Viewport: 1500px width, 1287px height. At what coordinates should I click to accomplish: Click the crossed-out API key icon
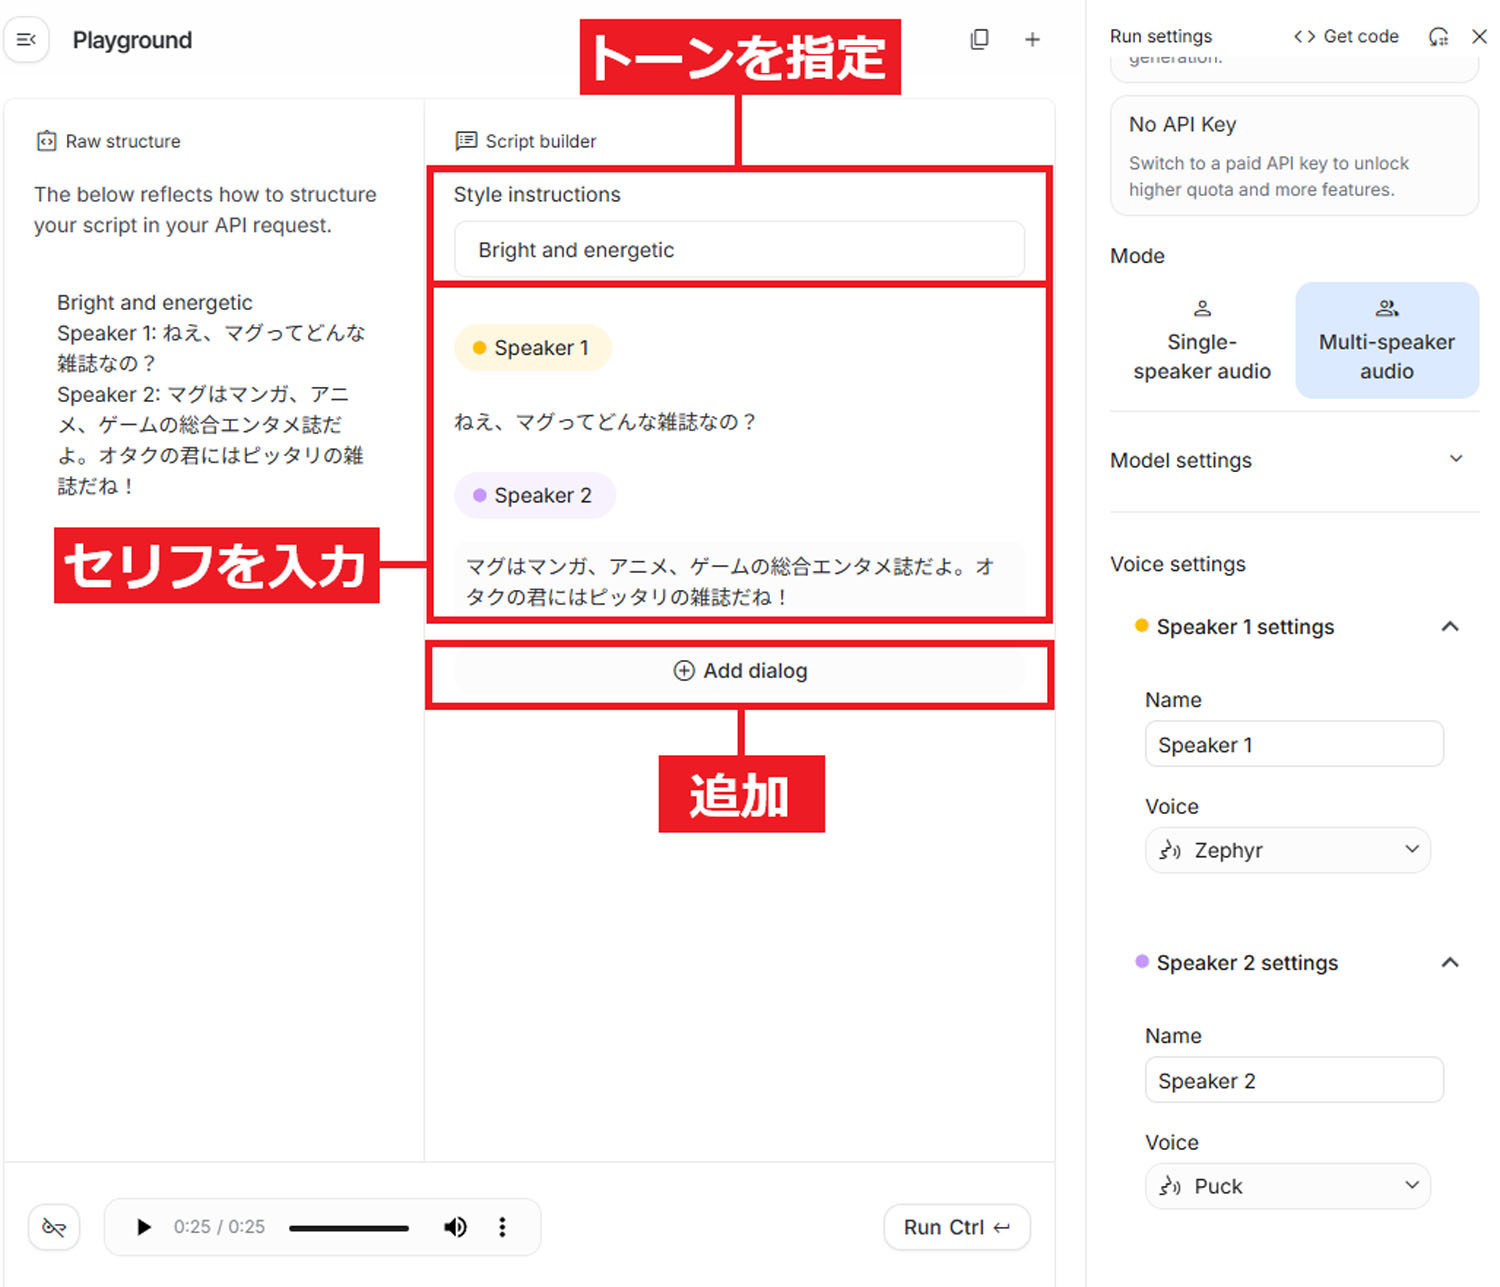[53, 1227]
